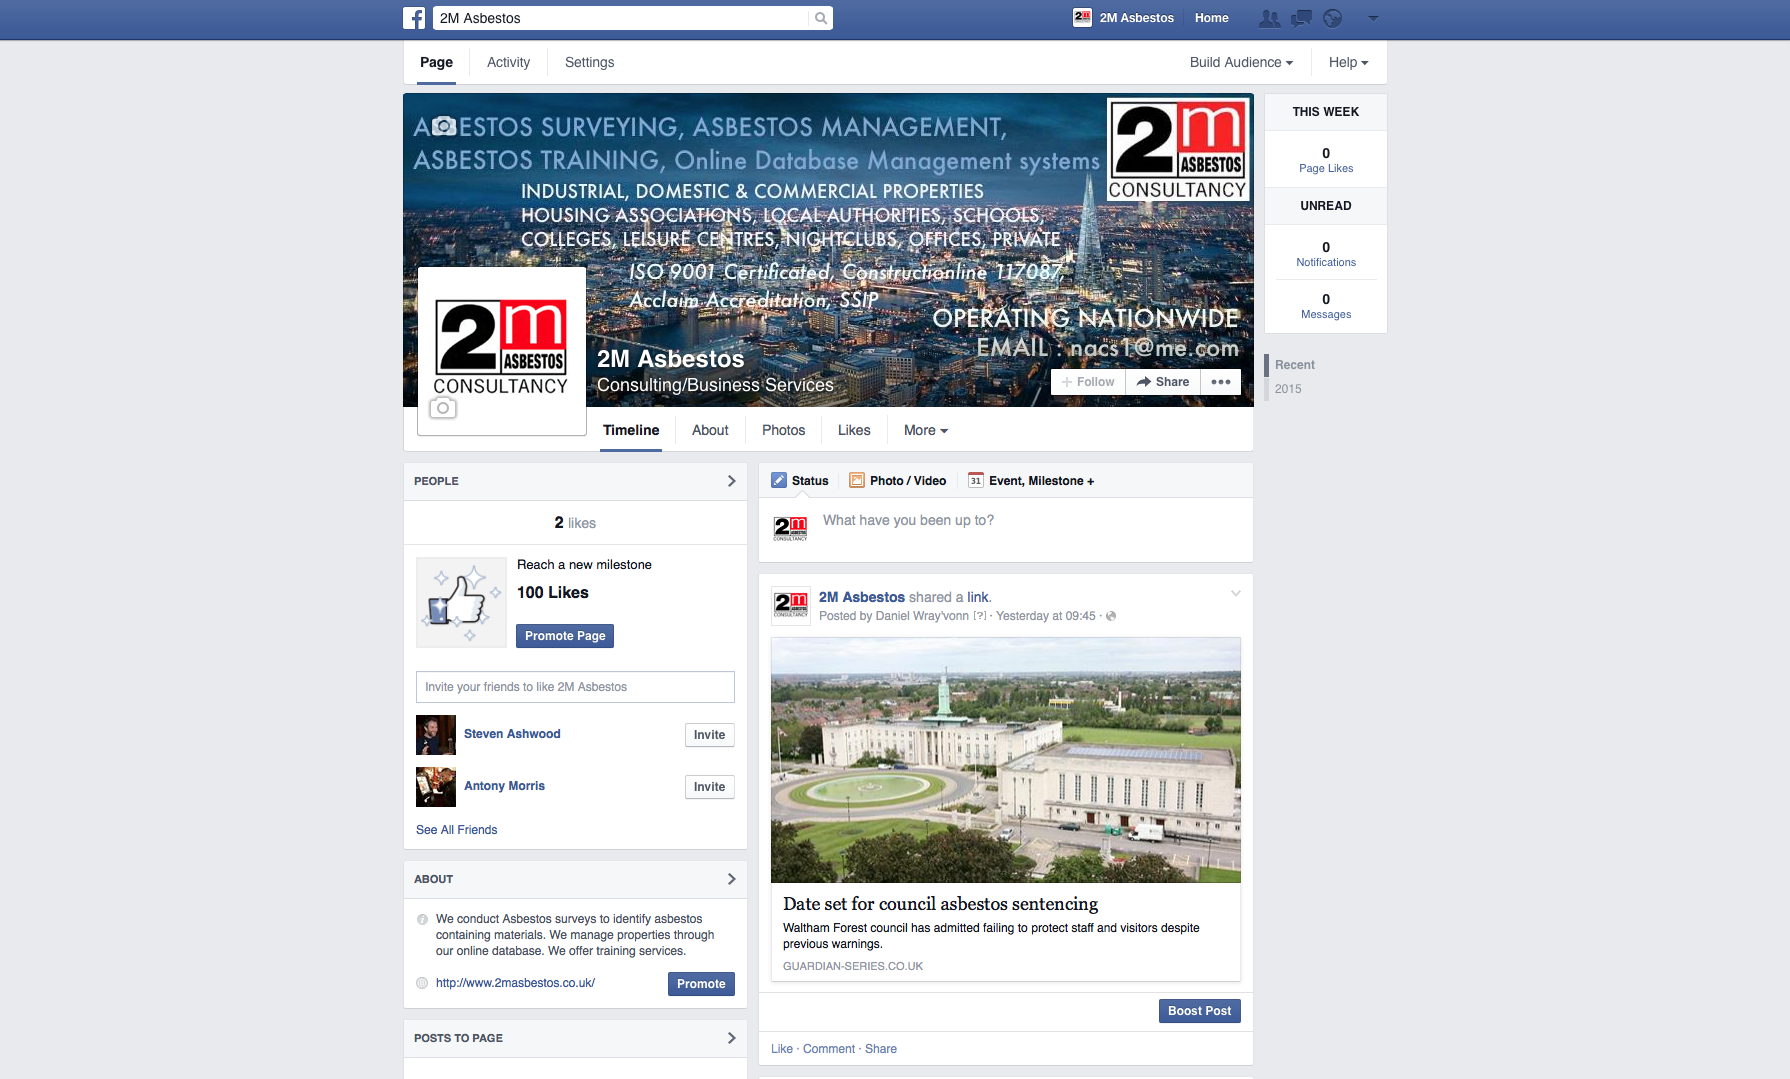
Task: Click Home in the top bar
Action: (1211, 18)
